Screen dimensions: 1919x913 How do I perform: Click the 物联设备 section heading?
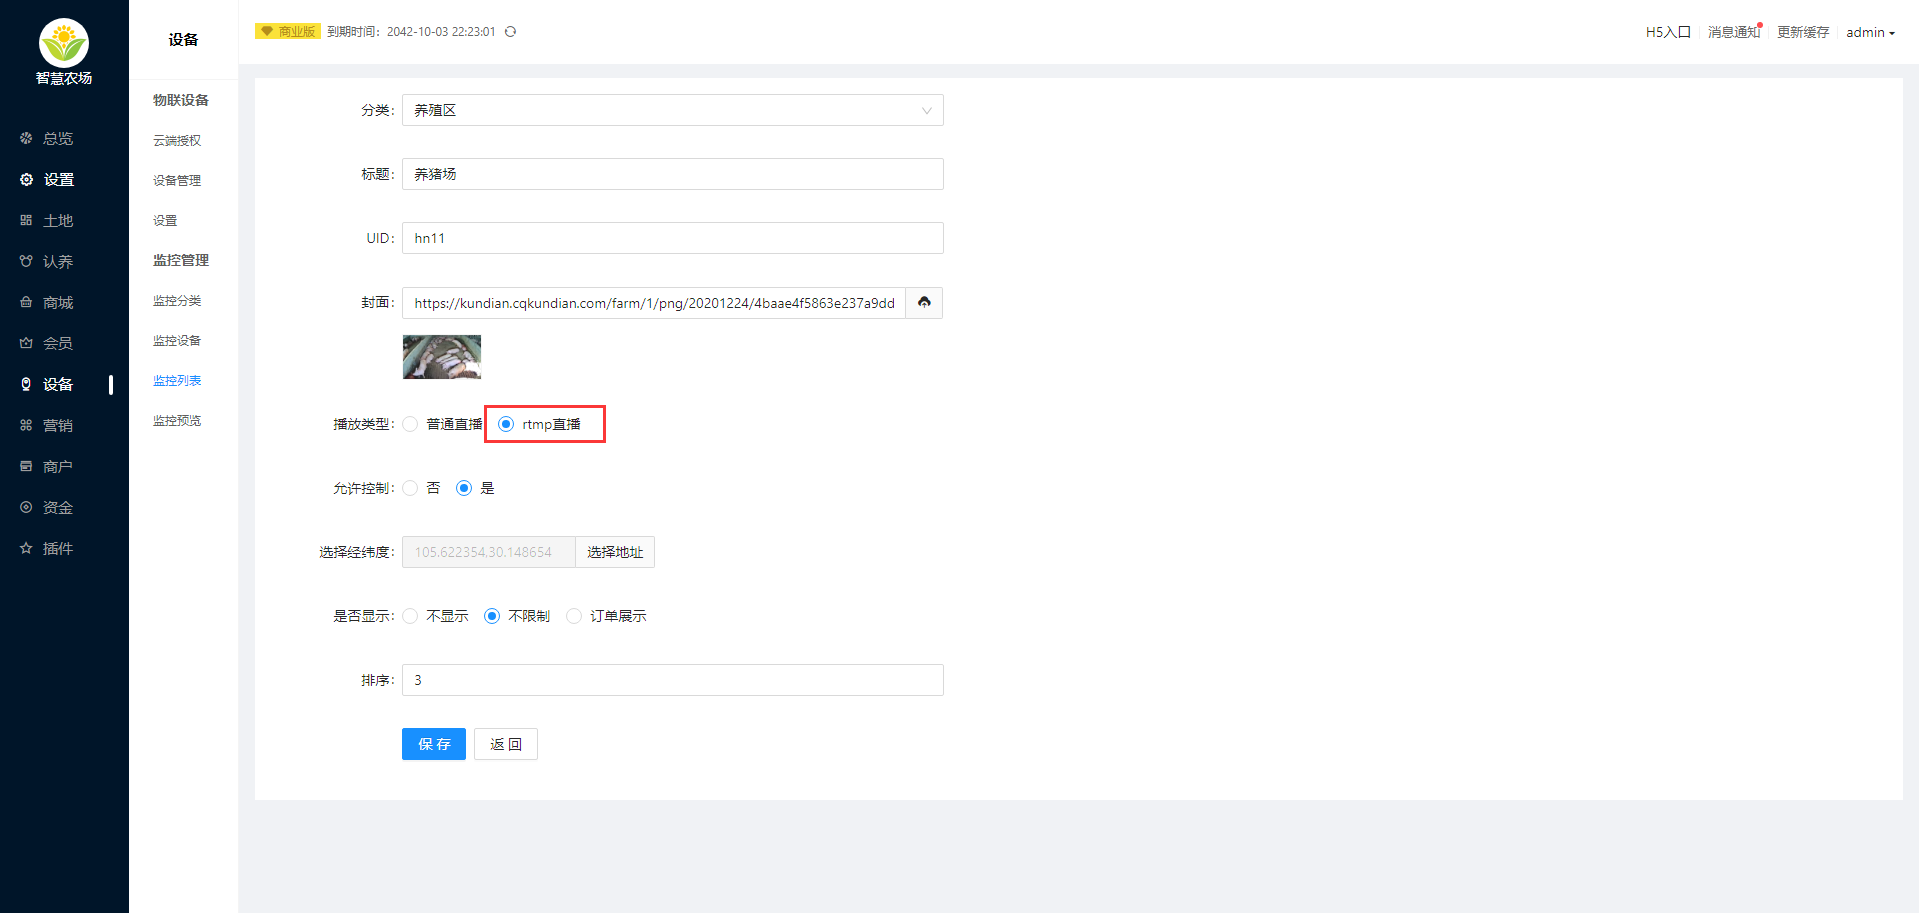[x=181, y=100]
